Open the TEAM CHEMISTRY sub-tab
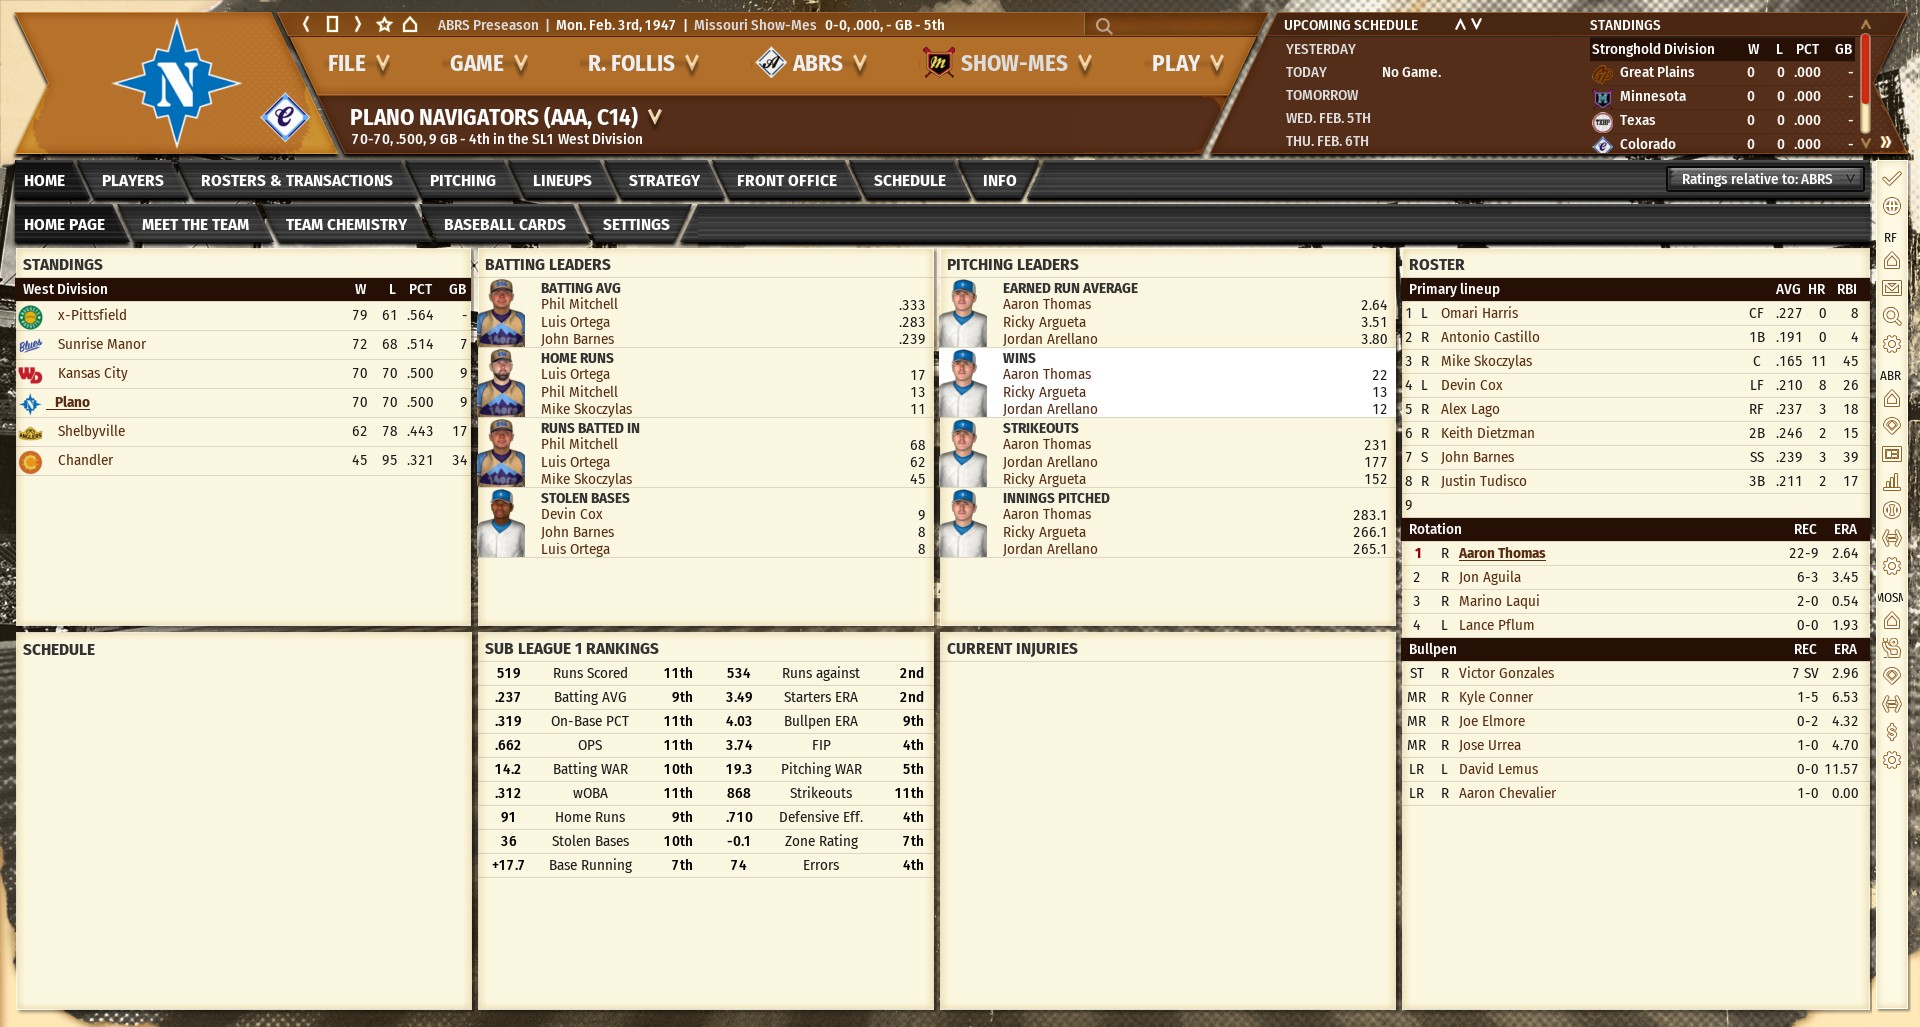This screenshot has height=1027, width=1920. [x=346, y=225]
